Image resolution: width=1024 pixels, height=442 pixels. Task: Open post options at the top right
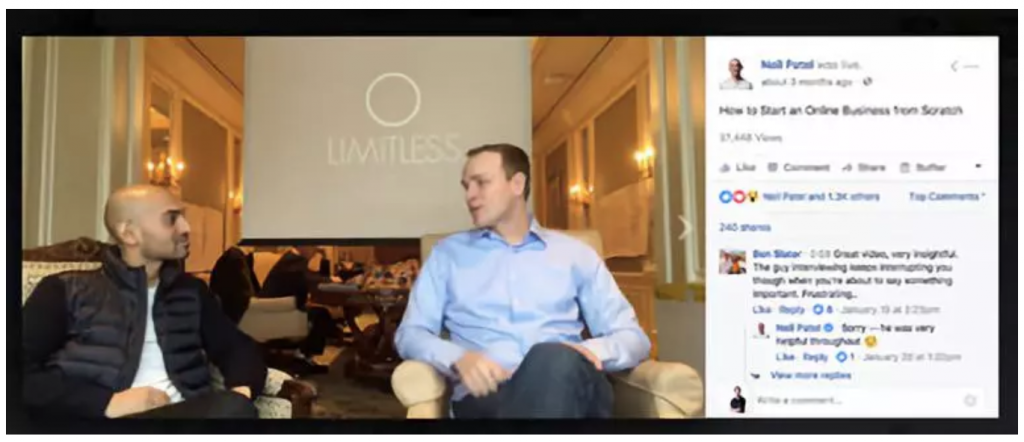[971, 66]
